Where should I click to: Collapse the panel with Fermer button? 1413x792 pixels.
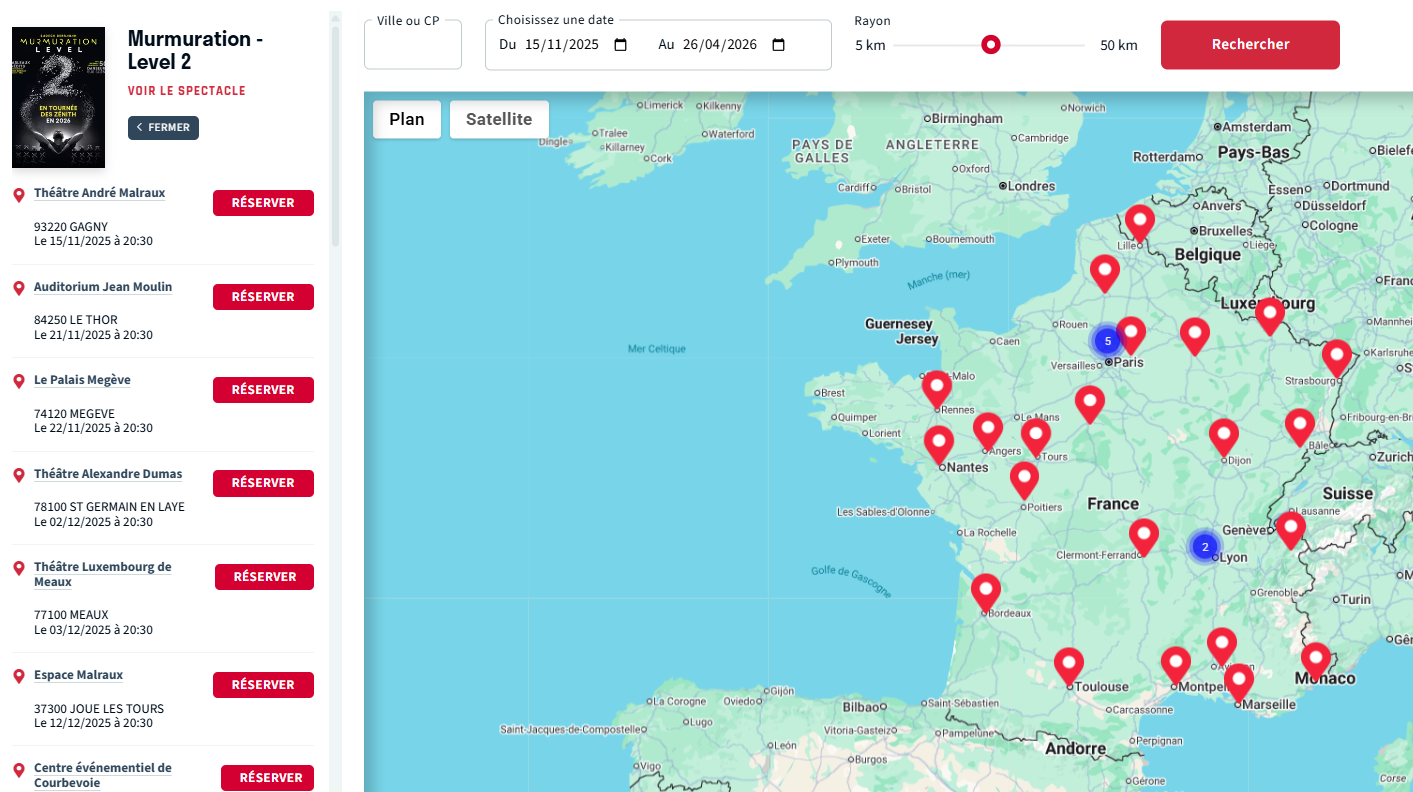(x=163, y=128)
